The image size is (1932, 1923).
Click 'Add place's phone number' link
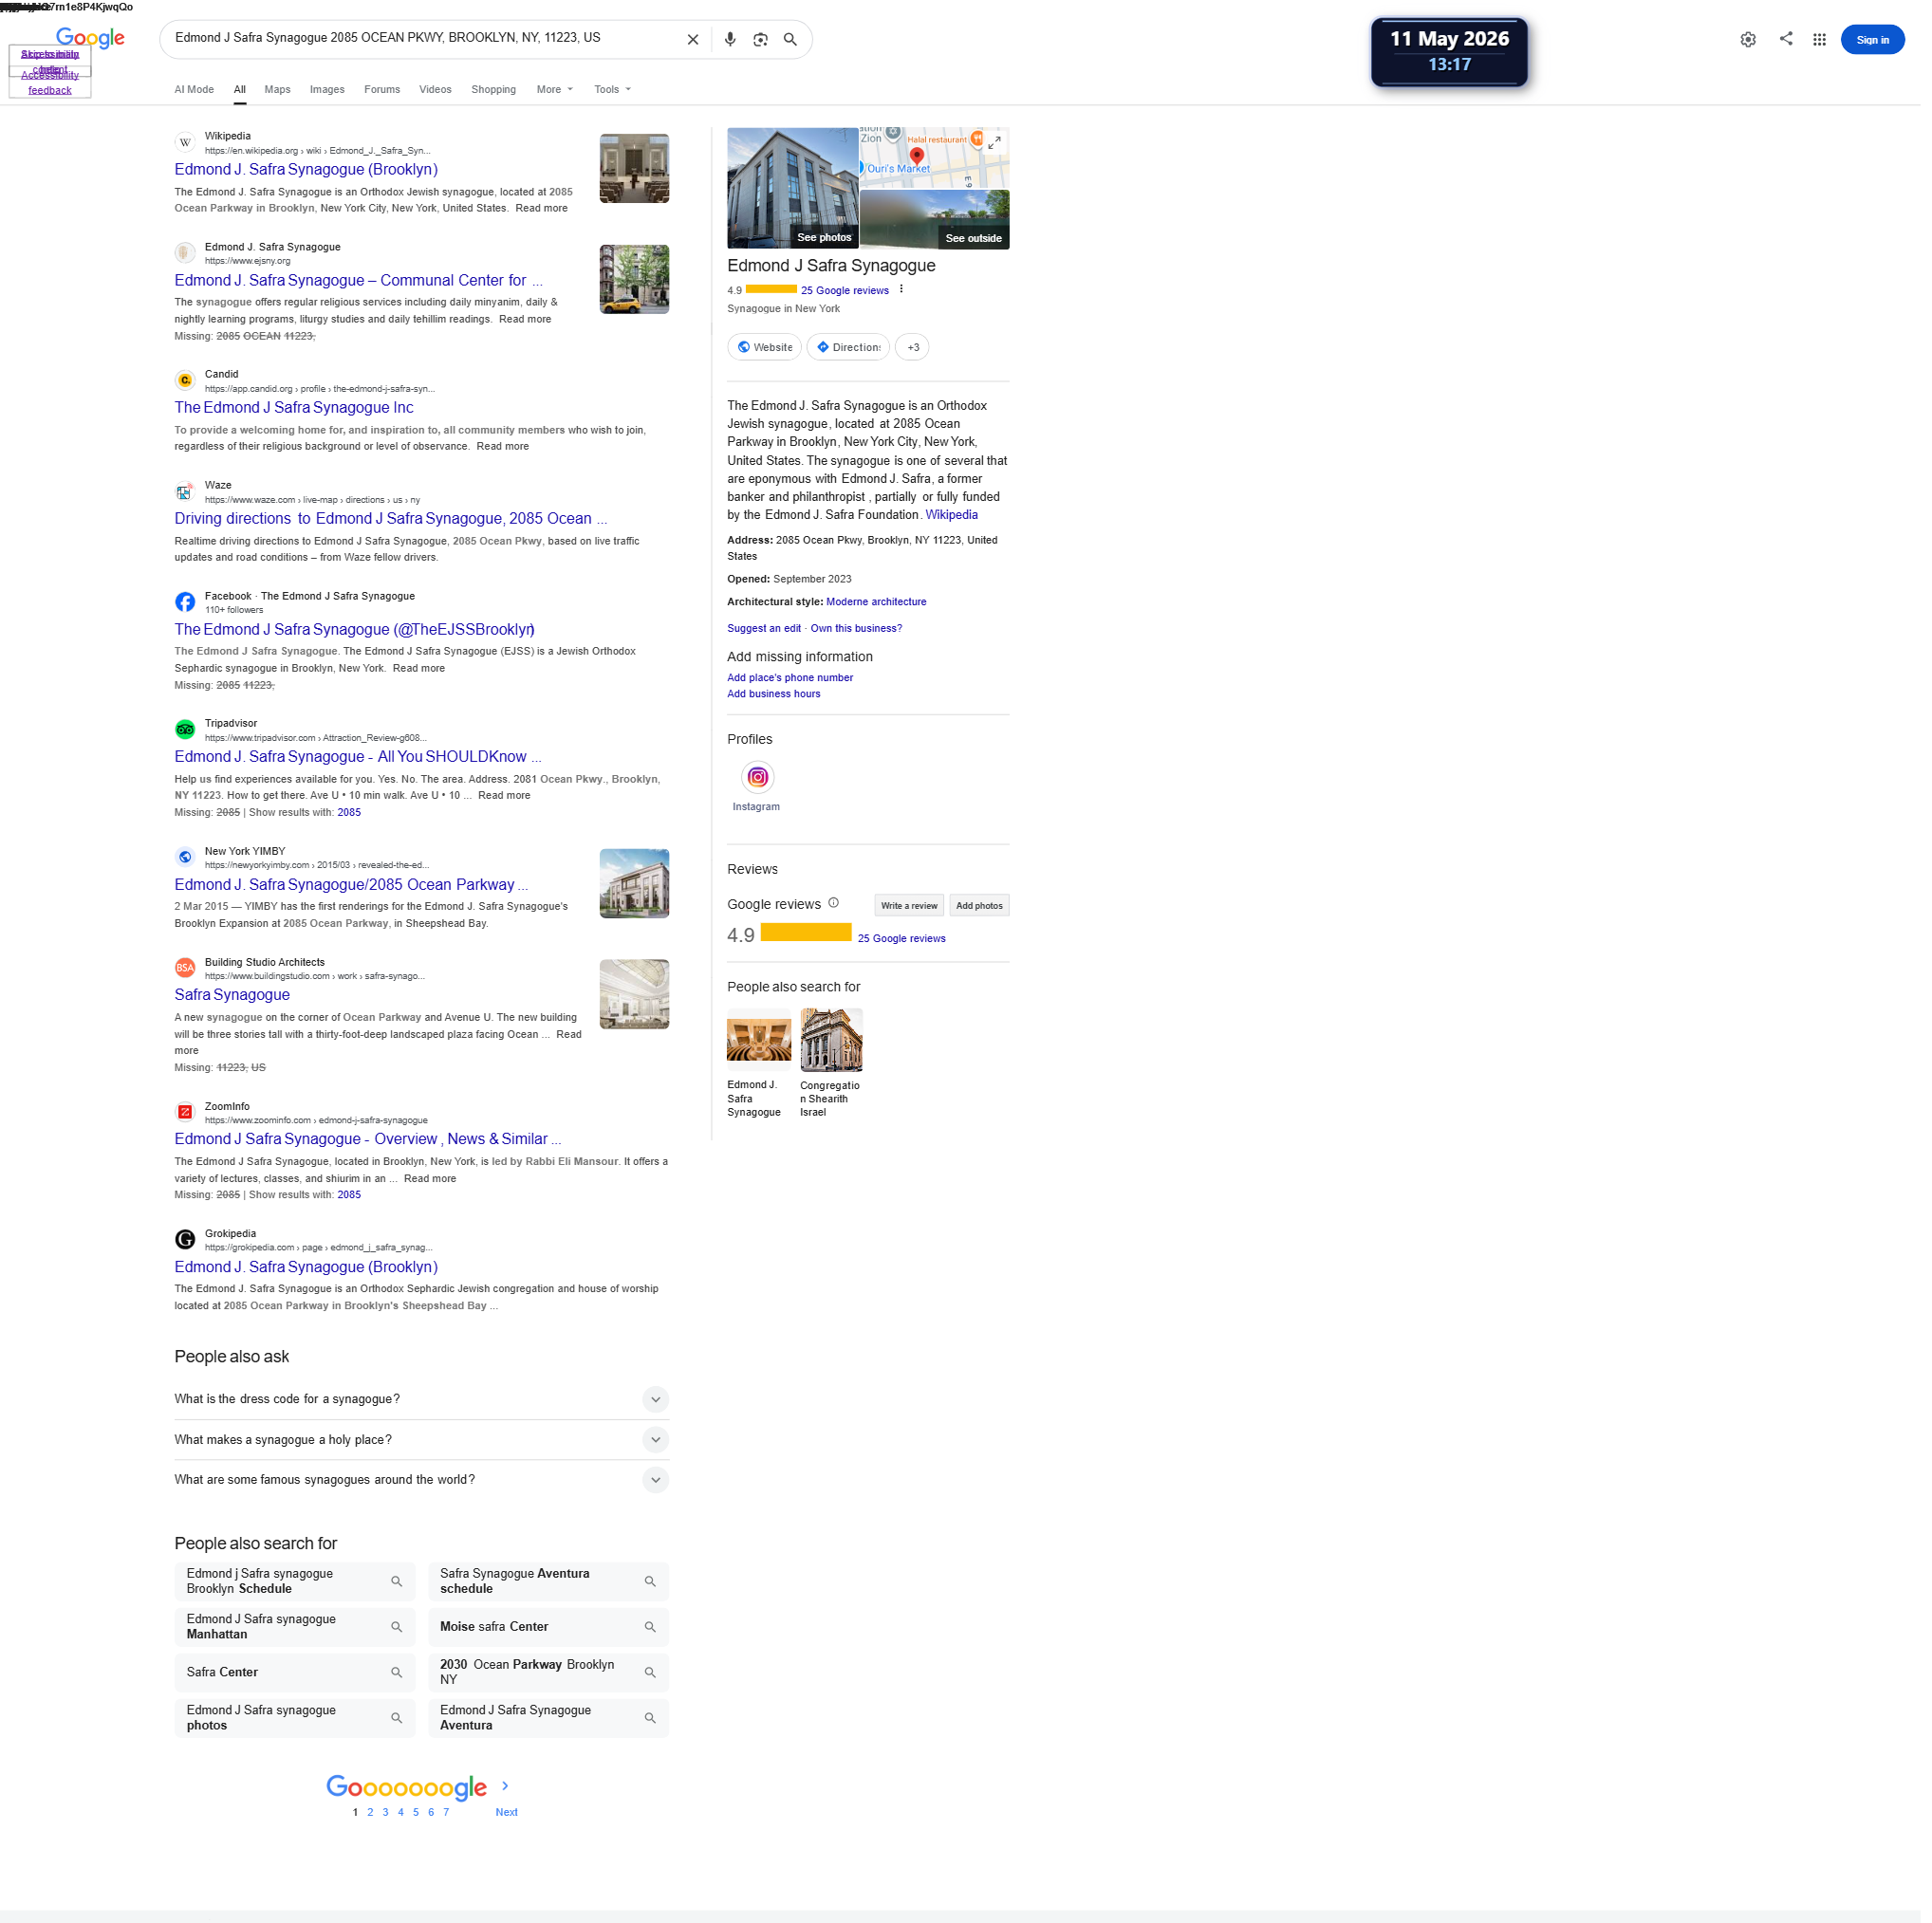[794, 681]
